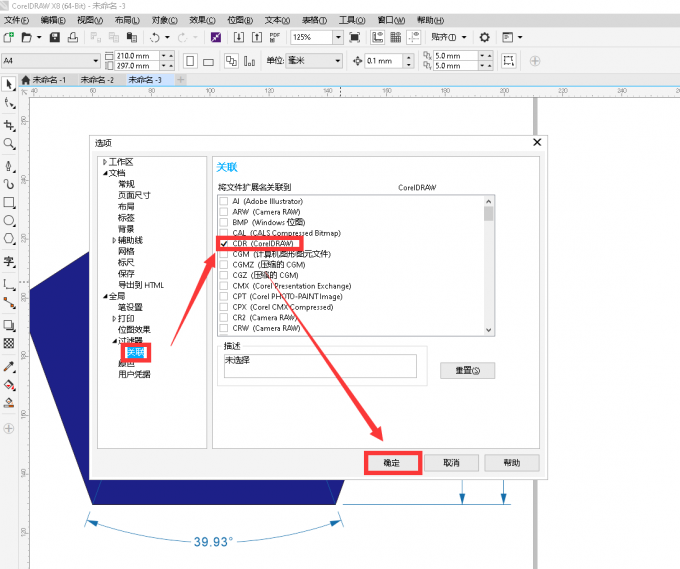Uncheck the CDR (CorelDRAW) checkbox

click(224, 244)
